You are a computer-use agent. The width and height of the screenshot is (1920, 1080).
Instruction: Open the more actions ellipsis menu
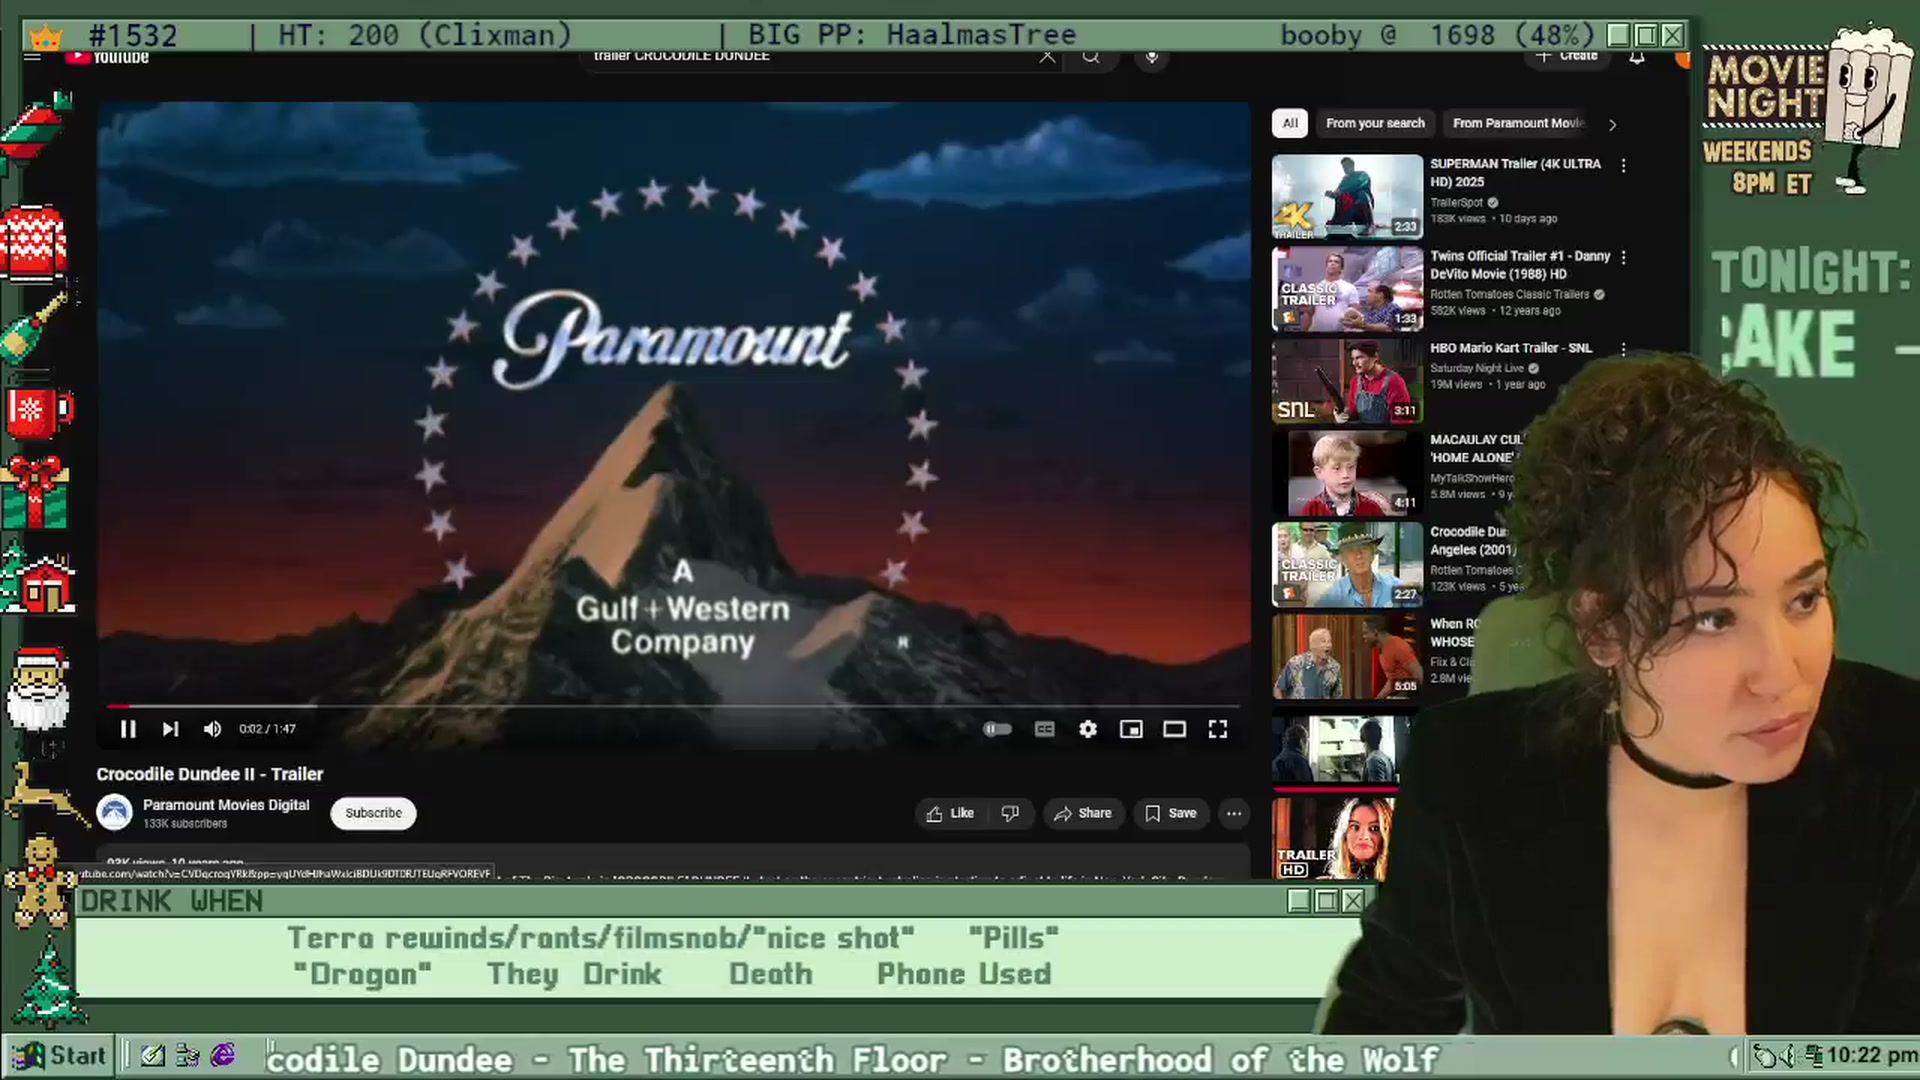[1234, 813]
